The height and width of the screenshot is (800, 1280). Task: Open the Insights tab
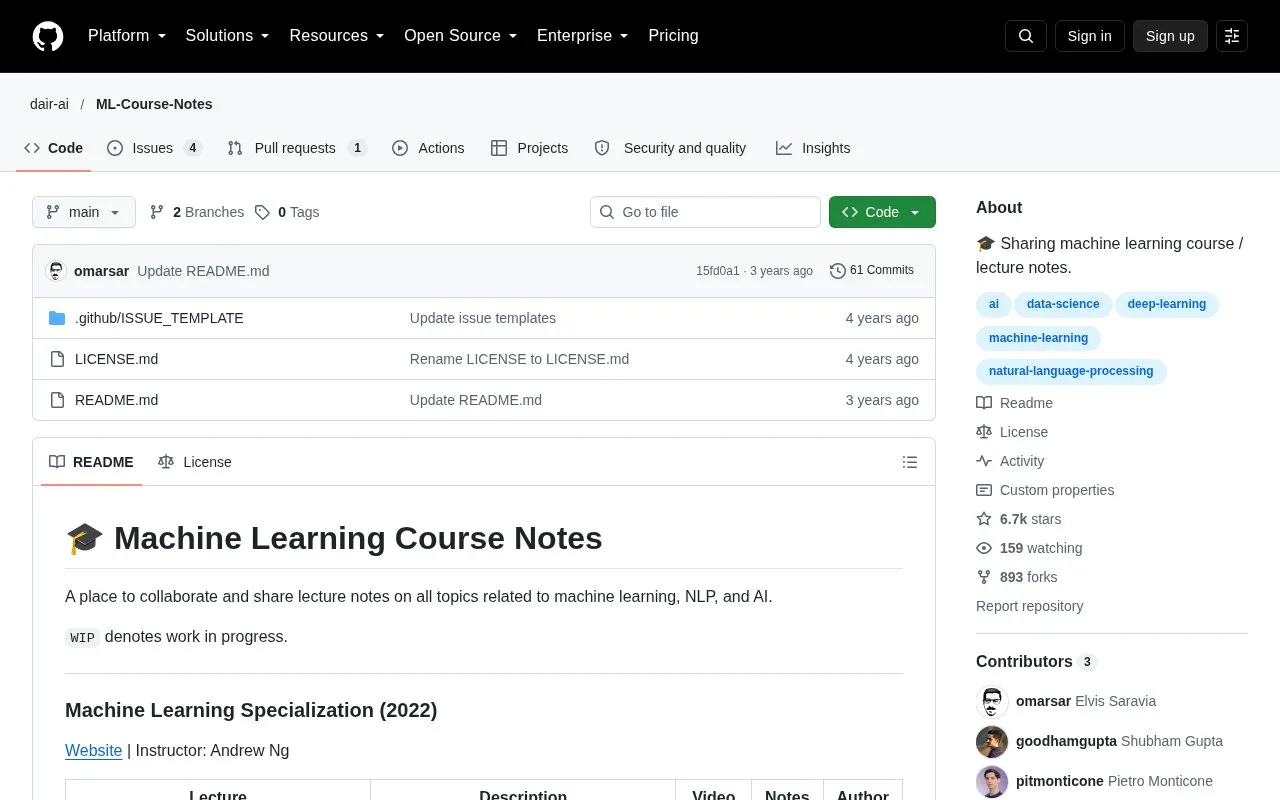point(813,148)
